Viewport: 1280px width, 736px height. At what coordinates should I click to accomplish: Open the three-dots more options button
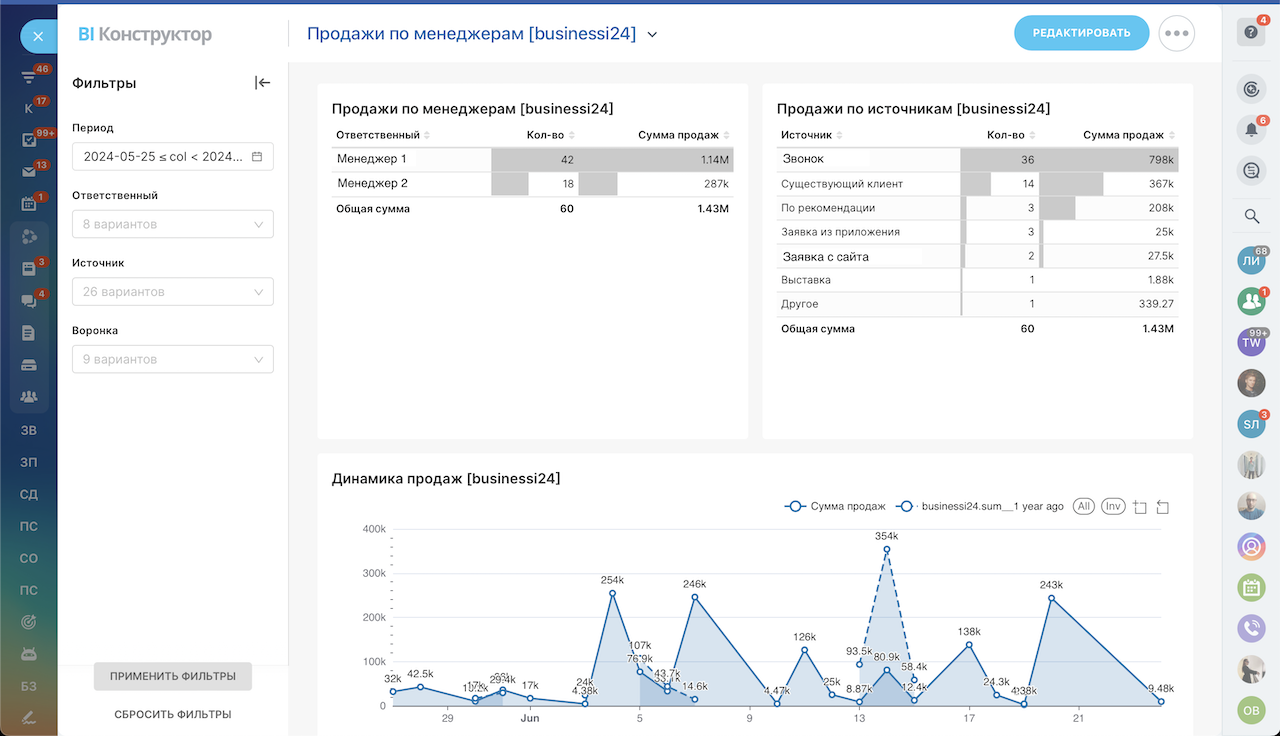1177,33
